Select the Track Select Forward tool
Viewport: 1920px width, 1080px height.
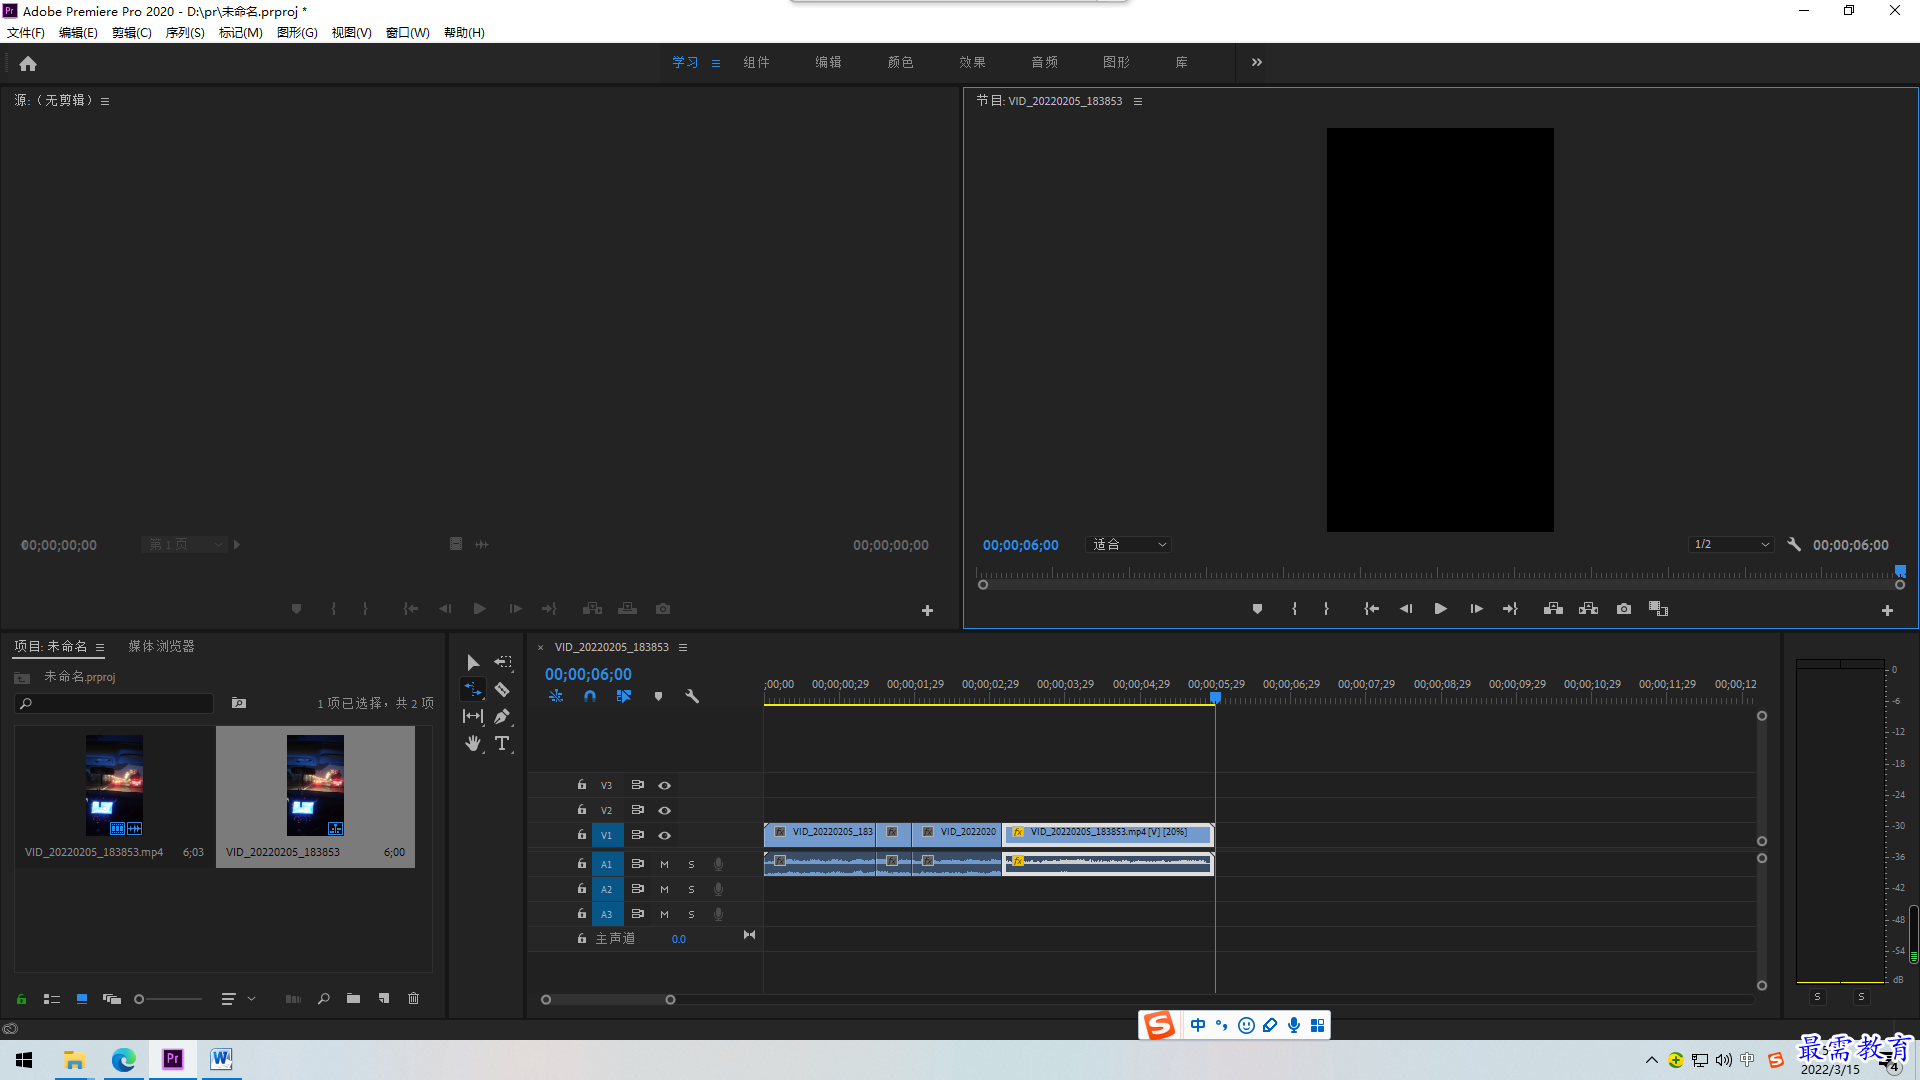click(x=503, y=662)
